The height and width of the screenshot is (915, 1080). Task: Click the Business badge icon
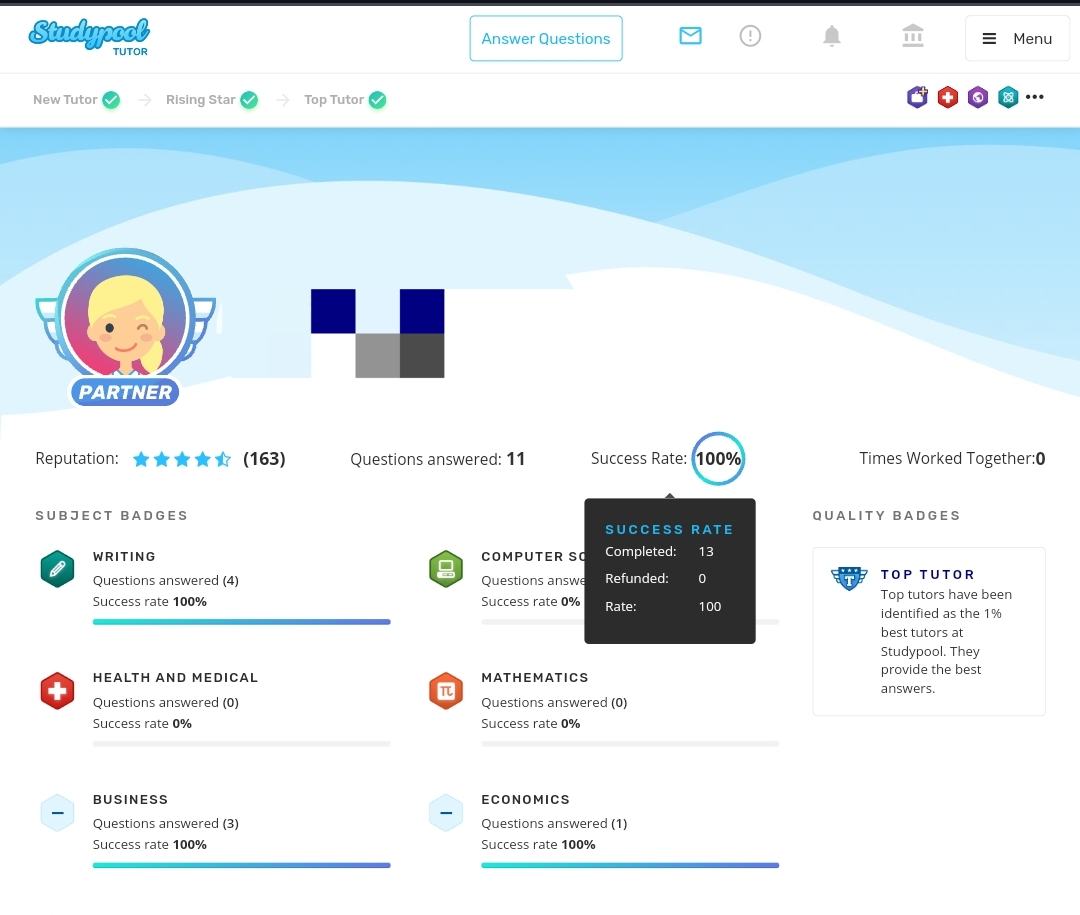[57, 813]
